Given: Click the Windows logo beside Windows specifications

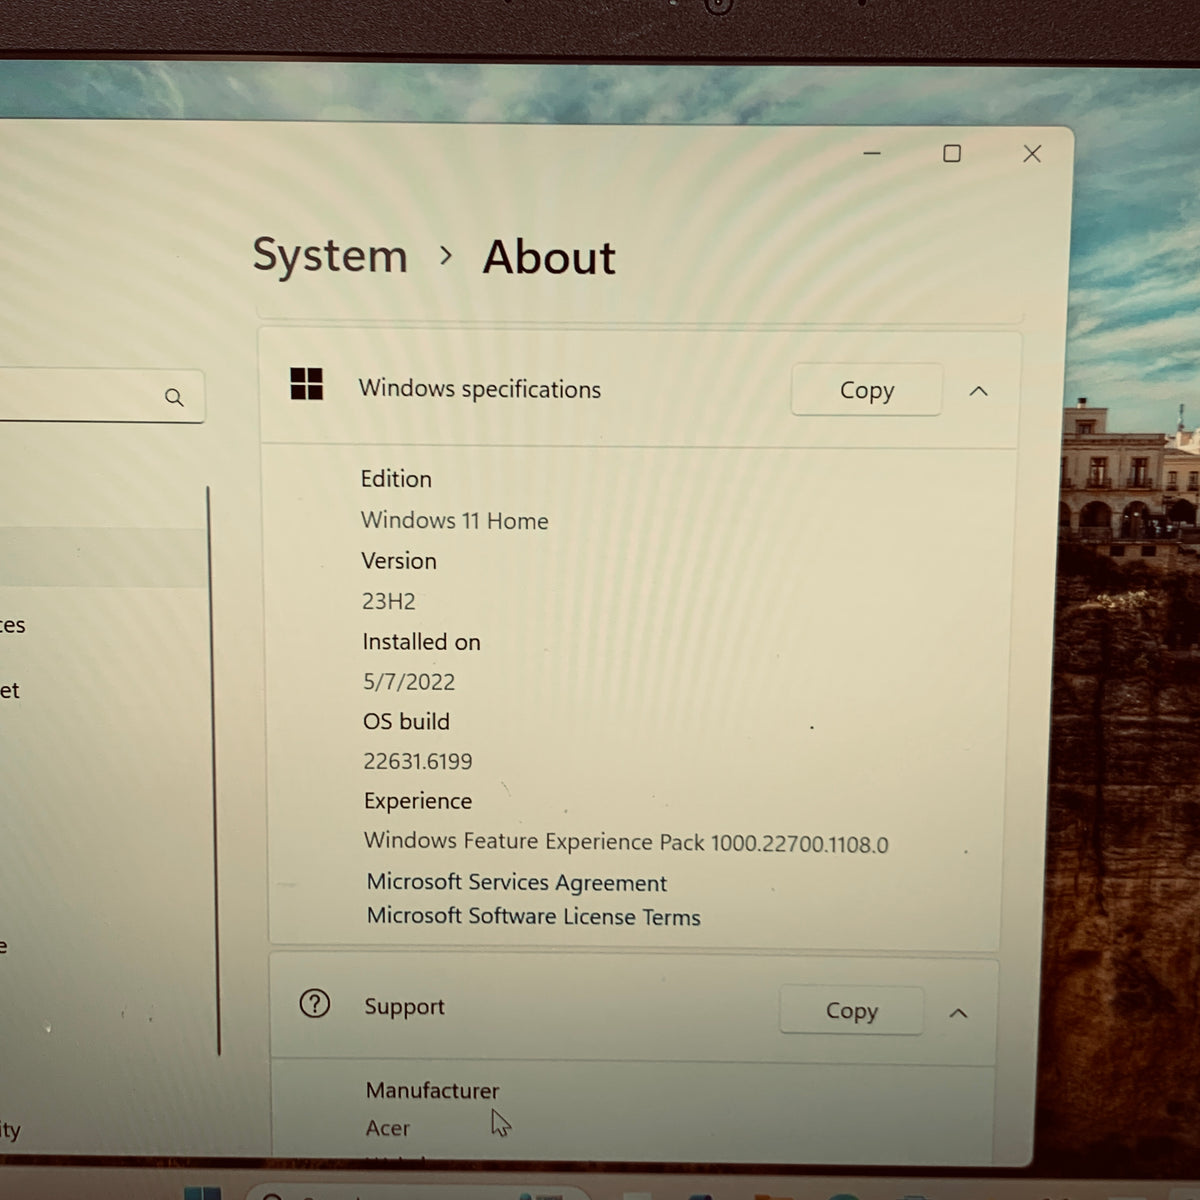Looking at the screenshot, I should (x=306, y=383).
